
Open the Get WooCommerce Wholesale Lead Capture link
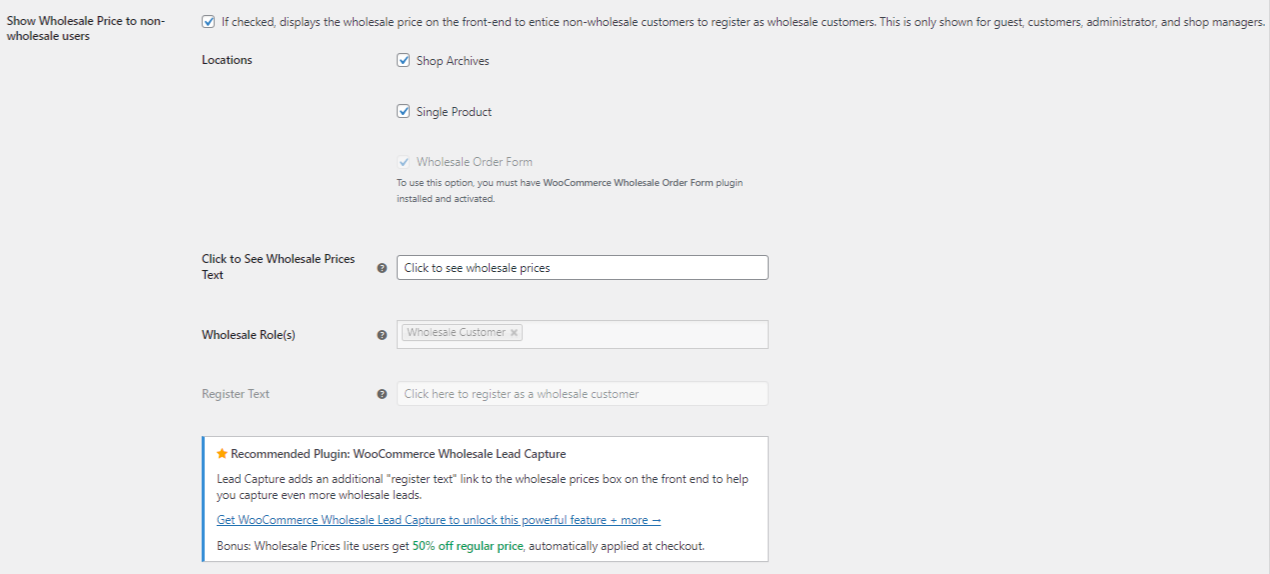438,520
